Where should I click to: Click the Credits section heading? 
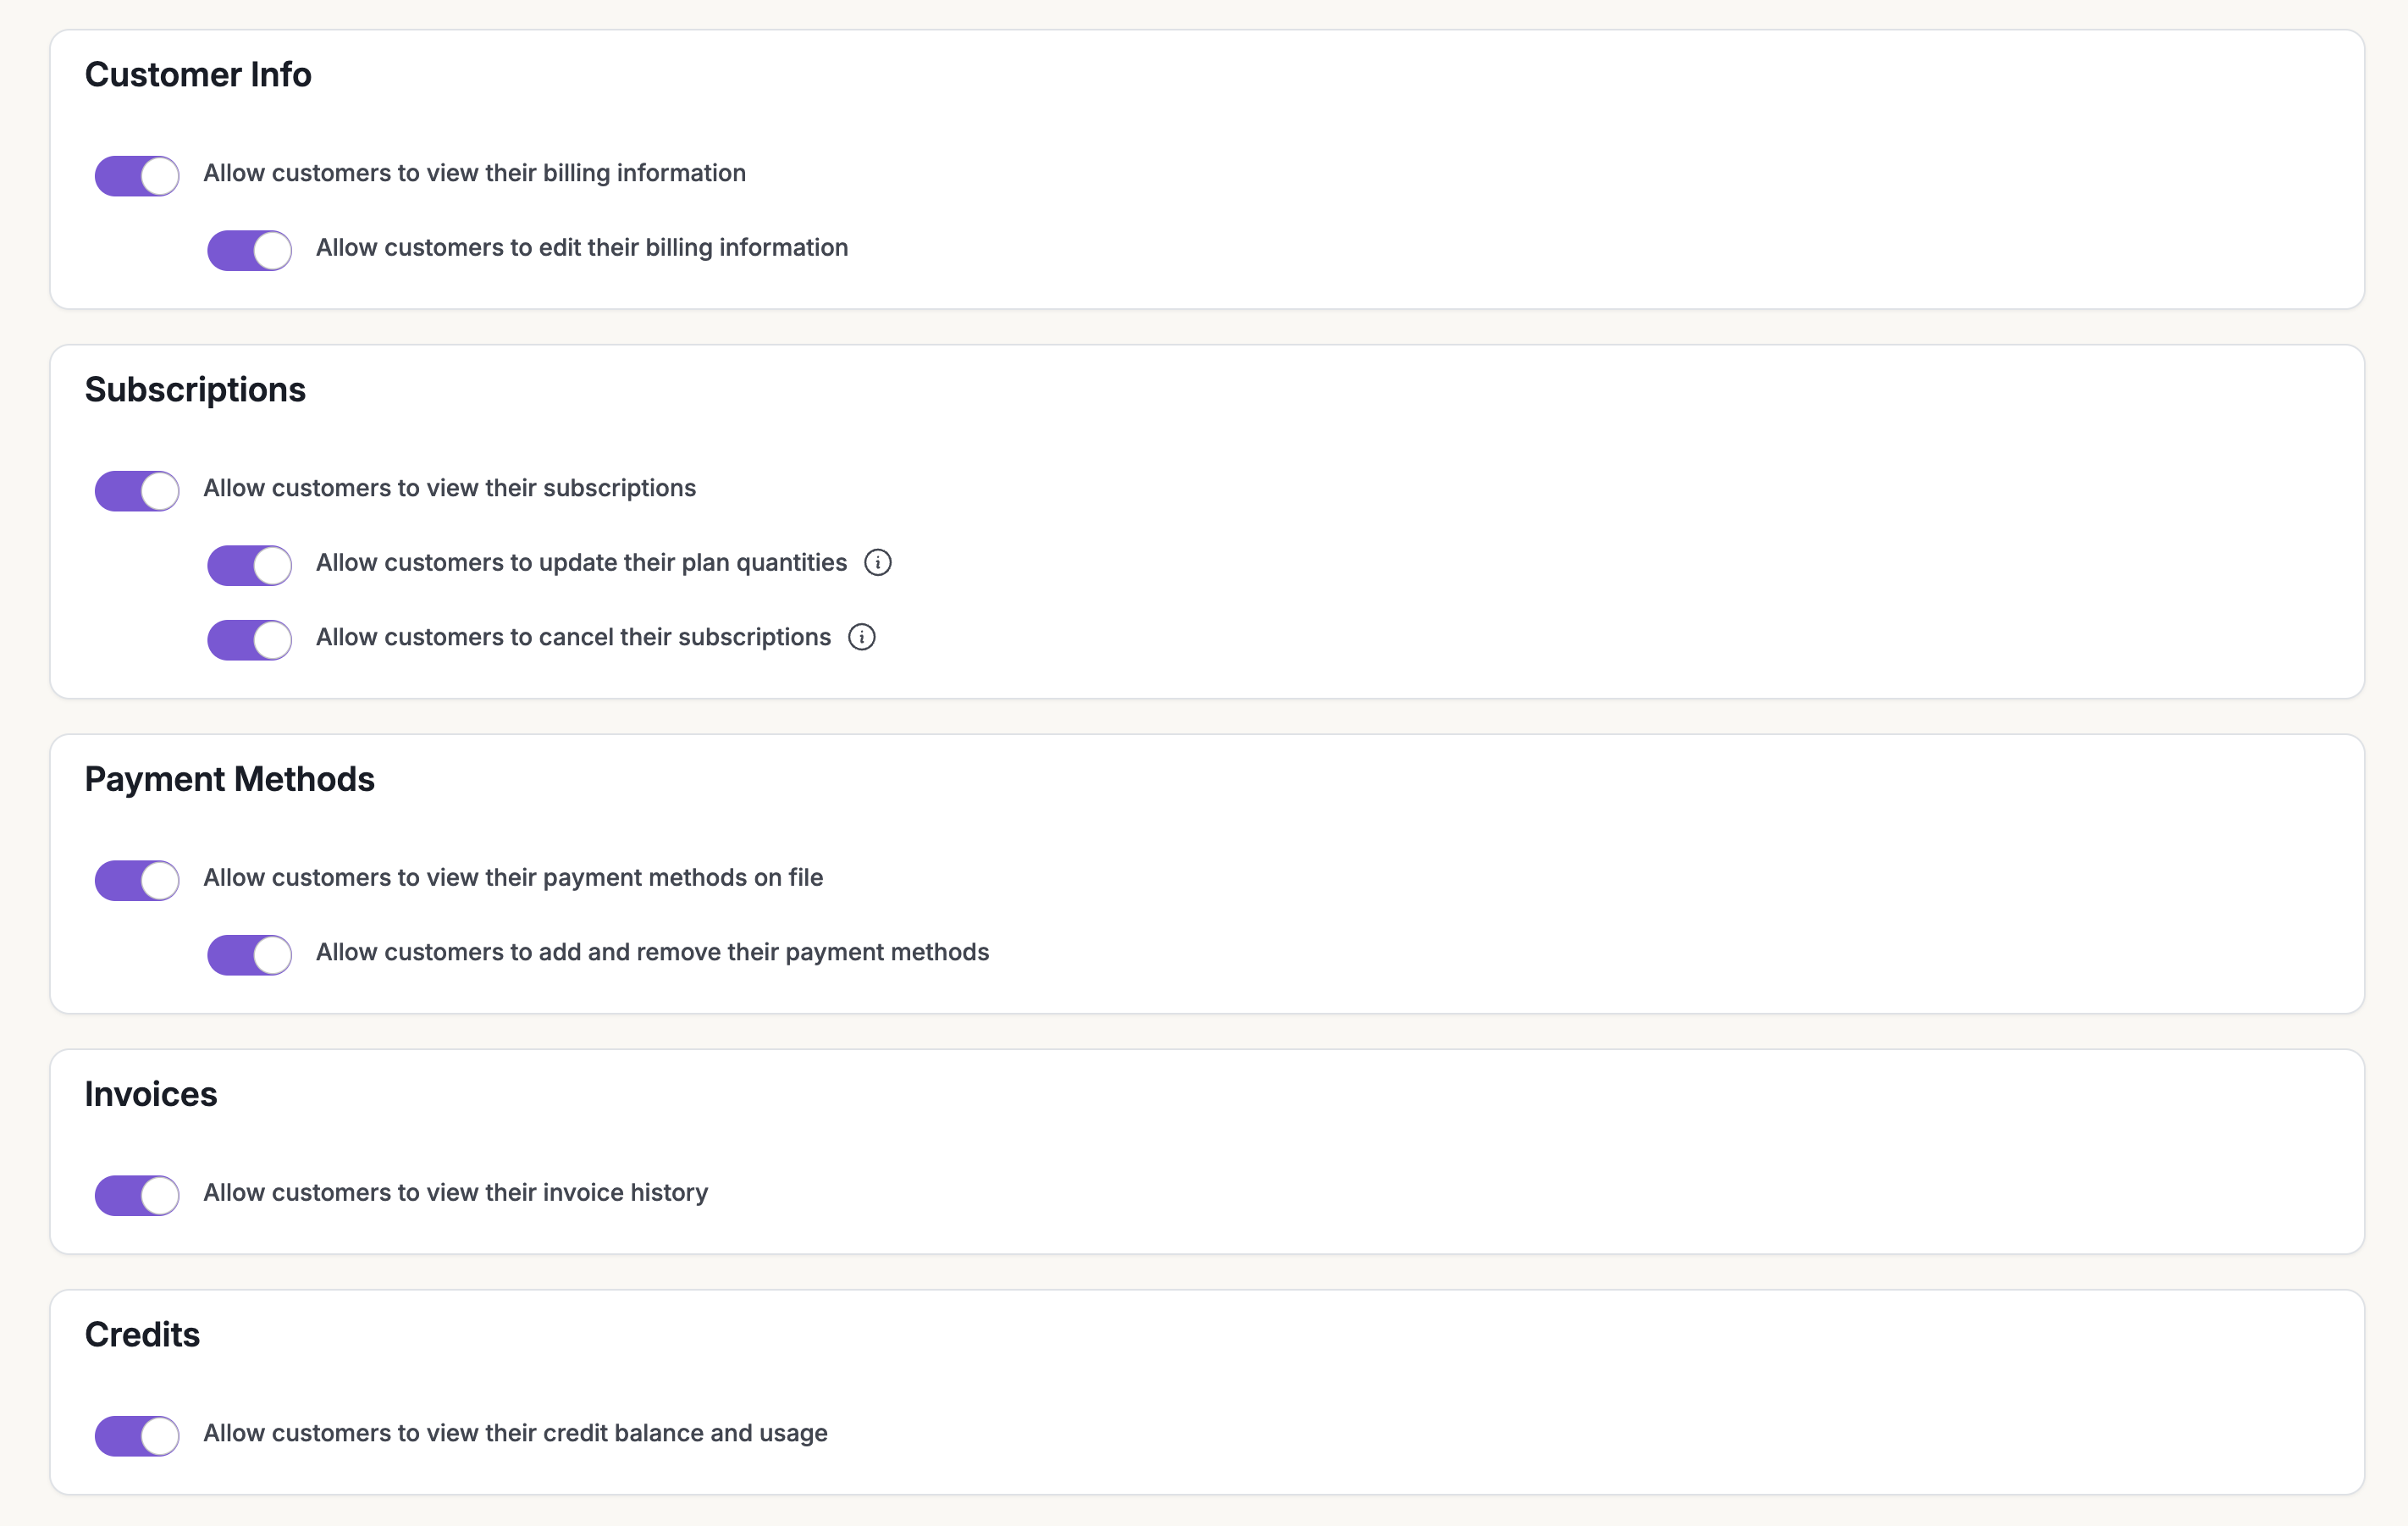click(x=142, y=1335)
